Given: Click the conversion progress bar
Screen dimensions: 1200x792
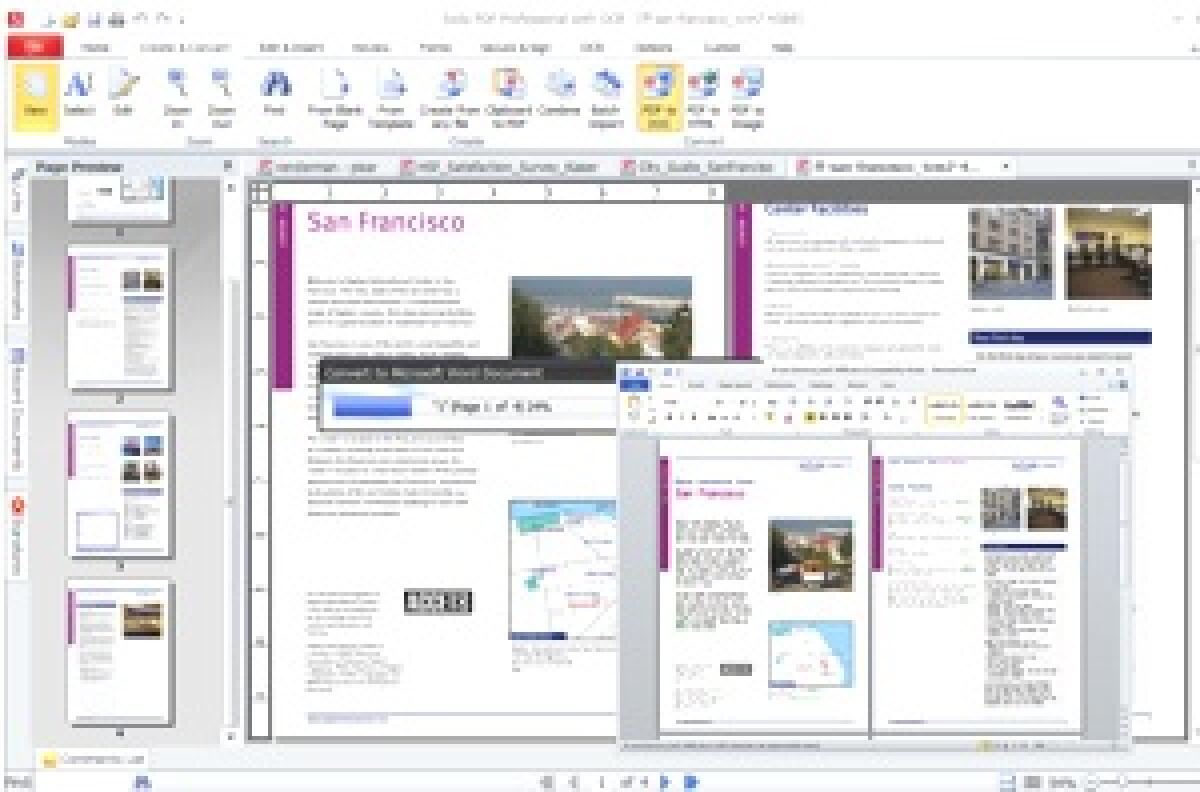Looking at the screenshot, I should [x=372, y=406].
